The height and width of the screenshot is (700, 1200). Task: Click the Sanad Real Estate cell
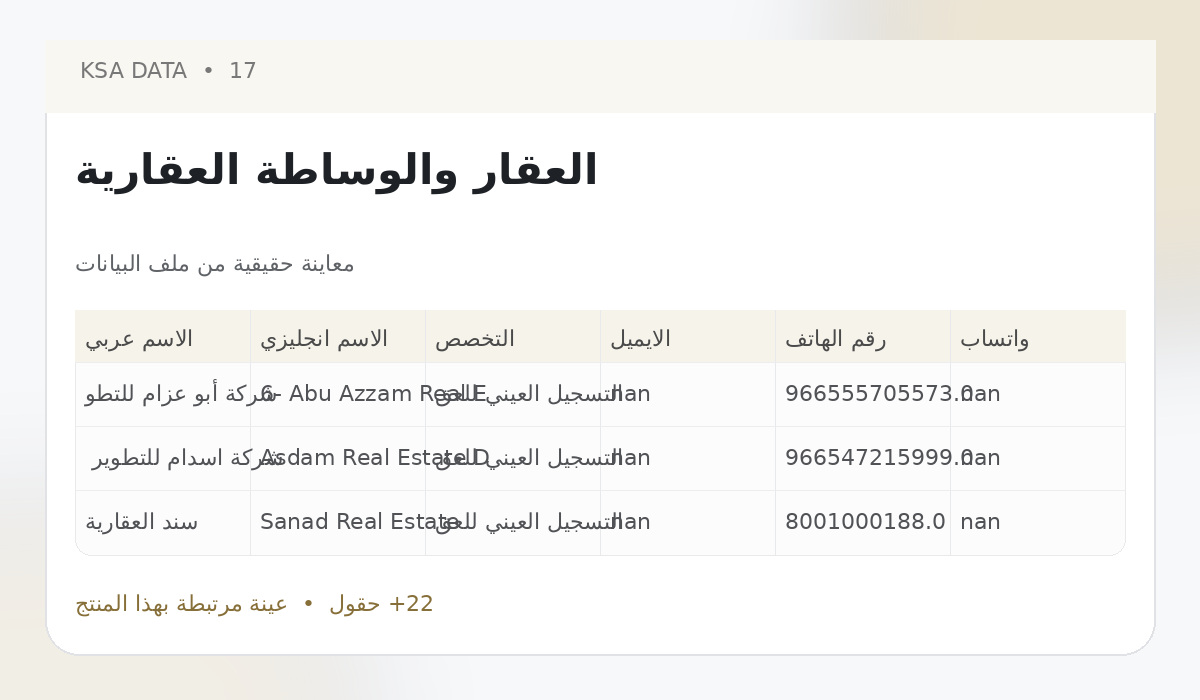coord(338,522)
